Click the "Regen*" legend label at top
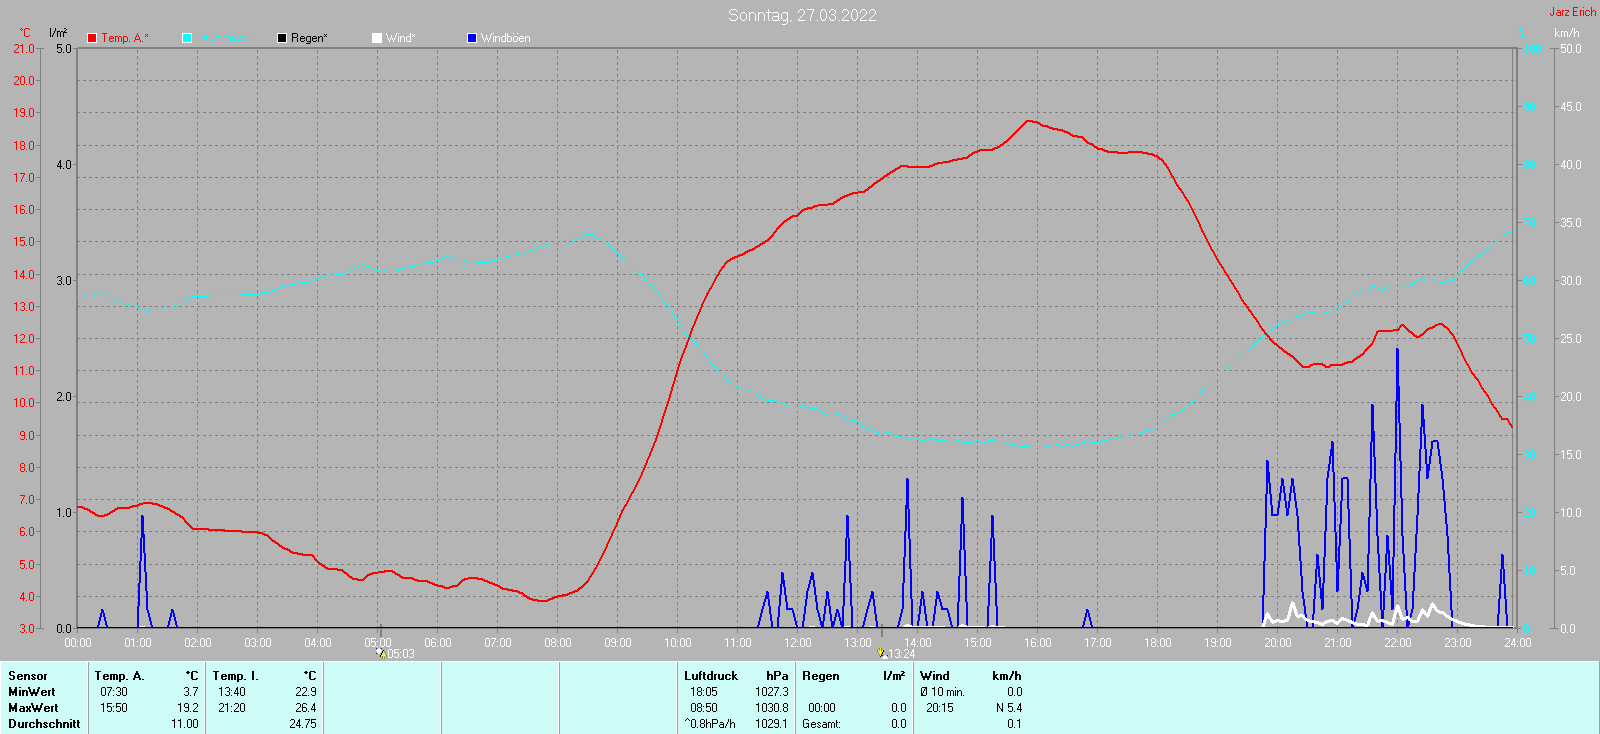This screenshot has height=734, width=1600. point(309,38)
